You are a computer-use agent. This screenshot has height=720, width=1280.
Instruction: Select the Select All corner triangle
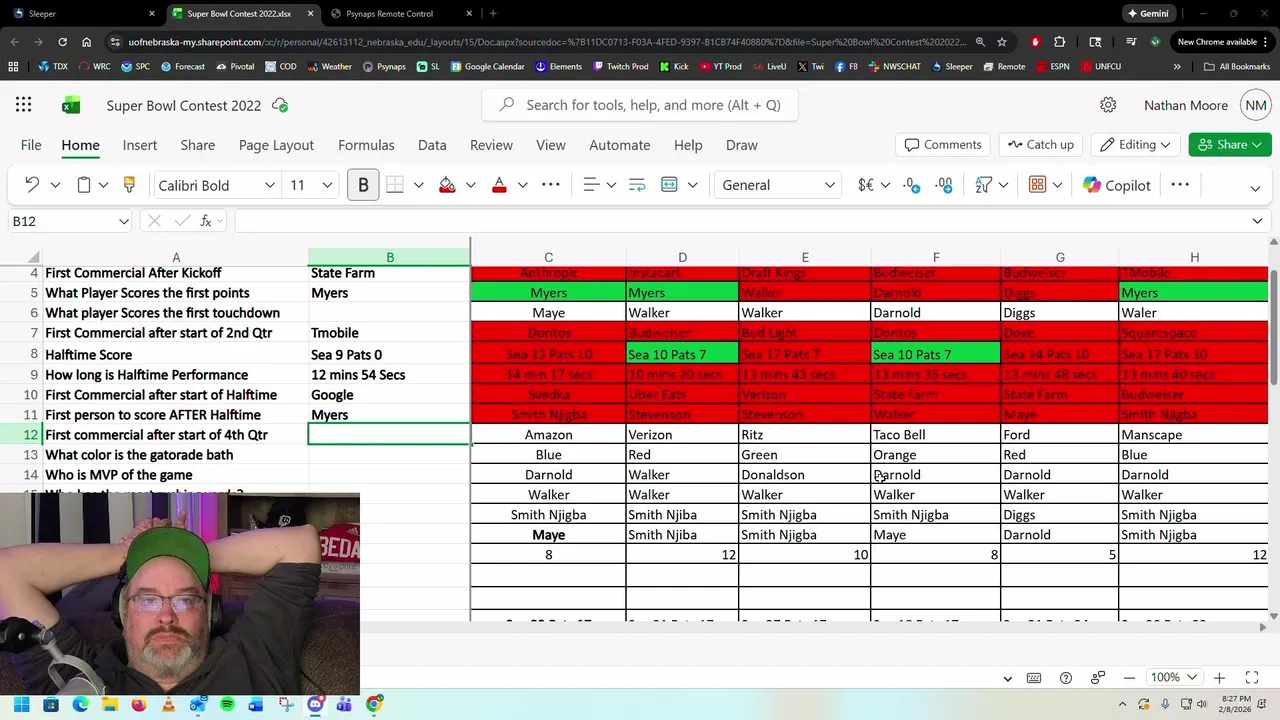pos(34,257)
